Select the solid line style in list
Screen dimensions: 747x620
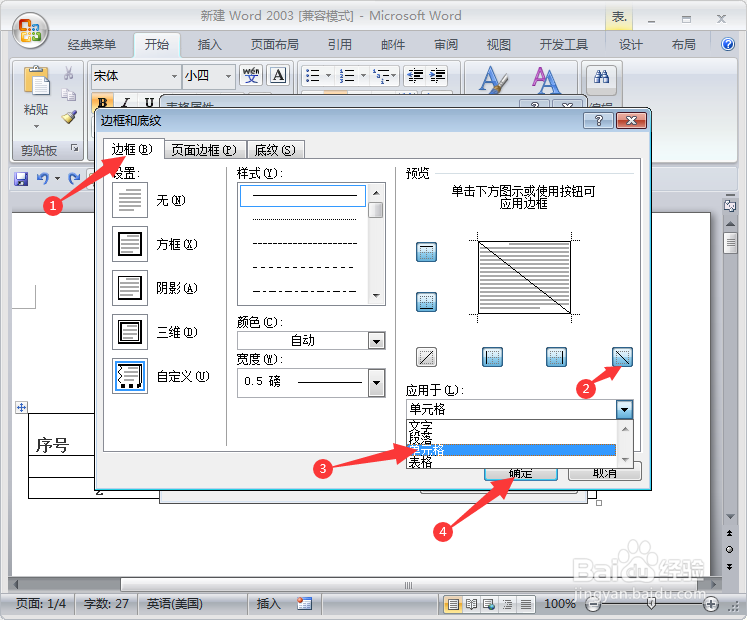click(x=303, y=195)
